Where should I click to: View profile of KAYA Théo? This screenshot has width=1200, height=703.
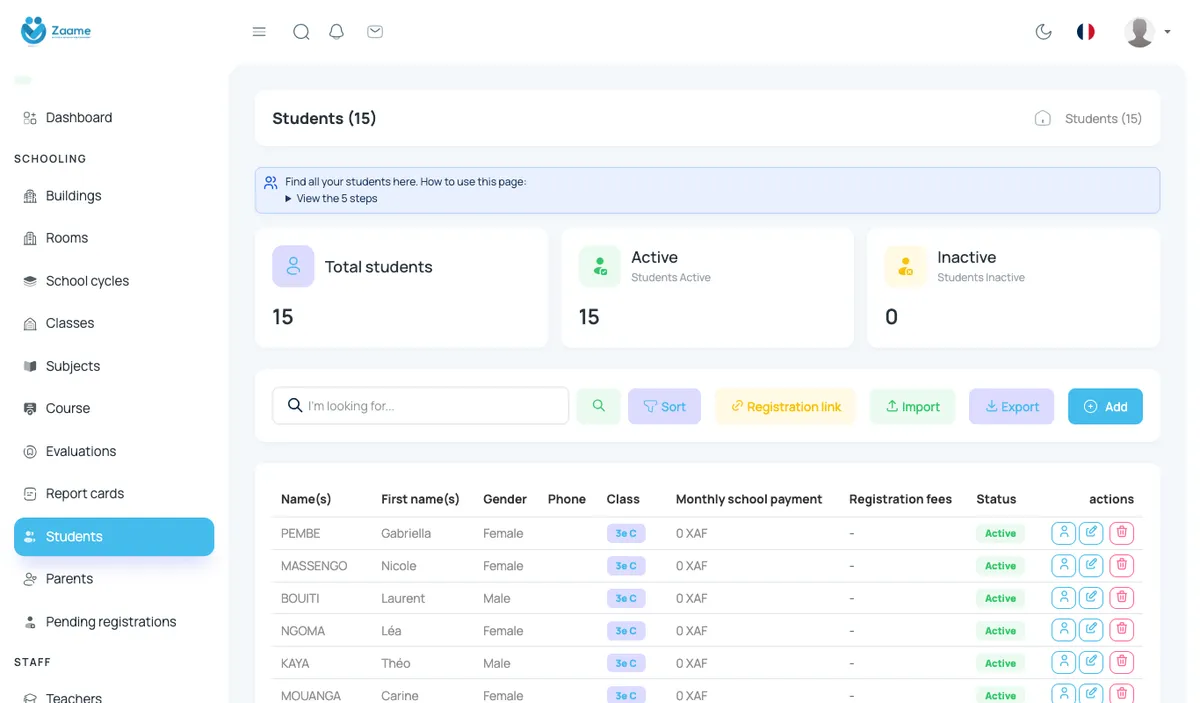1064,662
